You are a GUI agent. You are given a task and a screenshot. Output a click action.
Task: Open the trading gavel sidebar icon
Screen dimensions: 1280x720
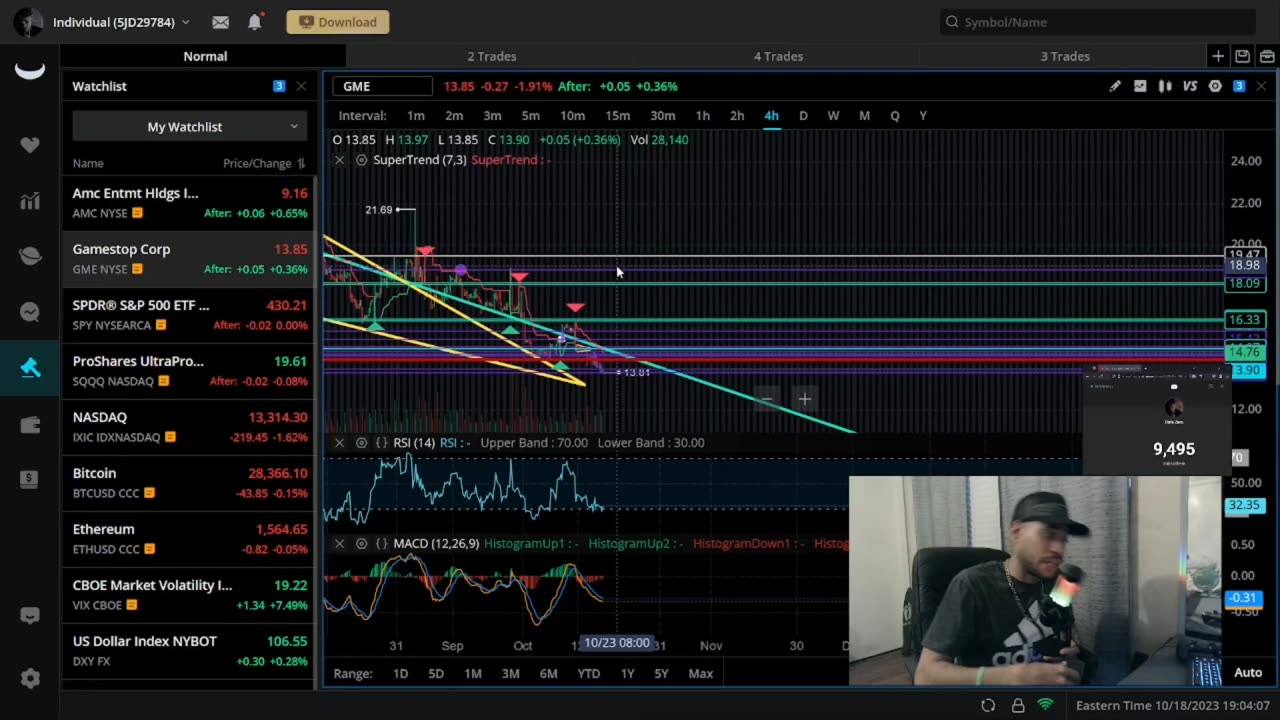pos(30,368)
